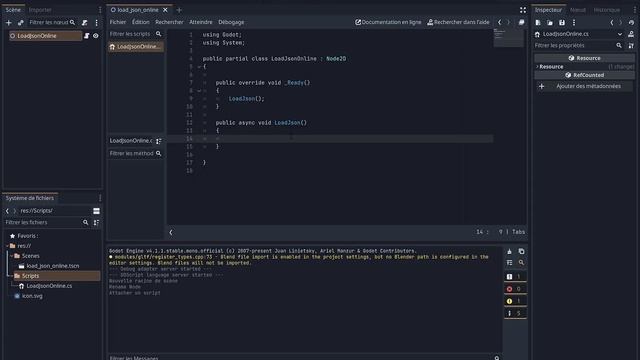Select LoadJsonOnline script in script list
This screenshot has height=360, width=640.
click(135, 47)
